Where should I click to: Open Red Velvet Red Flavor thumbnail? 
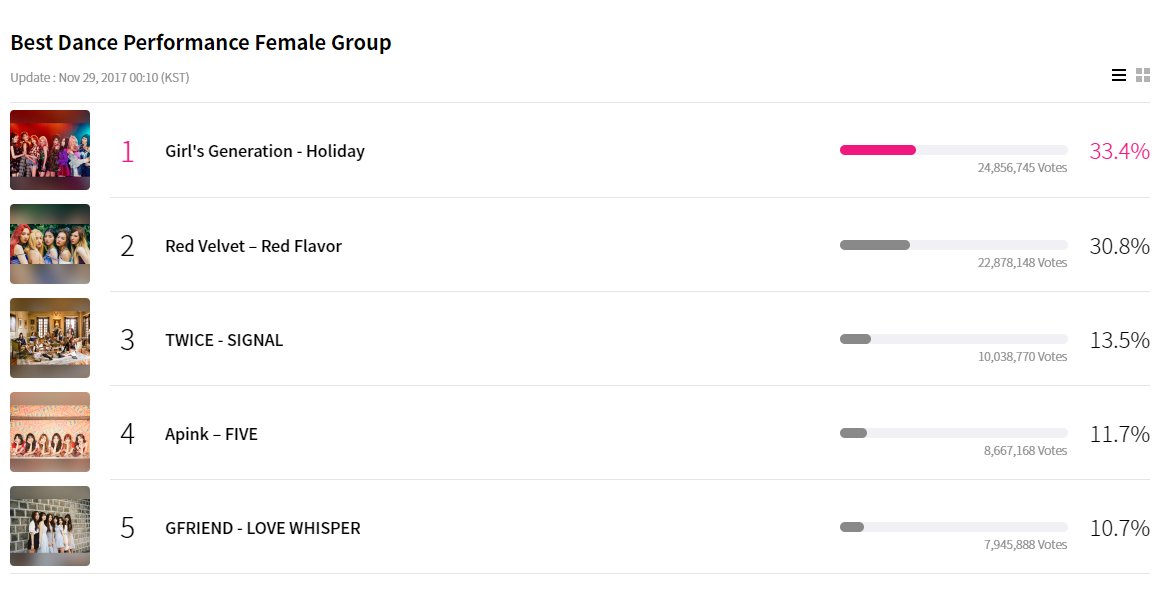pos(50,244)
